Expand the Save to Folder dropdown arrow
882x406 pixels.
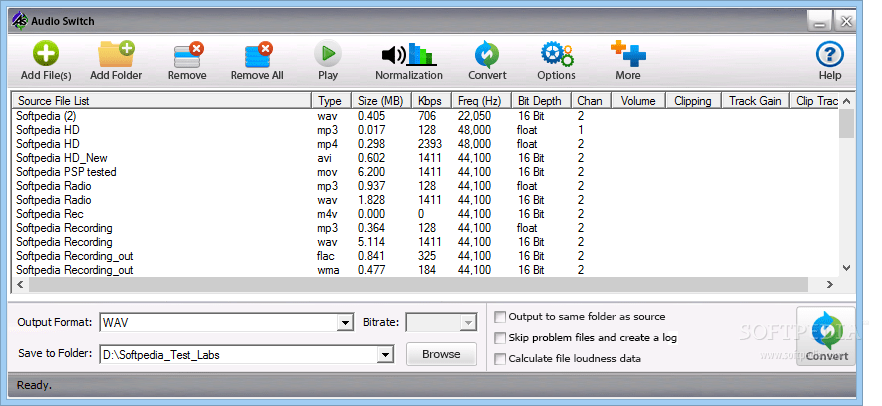(x=385, y=354)
